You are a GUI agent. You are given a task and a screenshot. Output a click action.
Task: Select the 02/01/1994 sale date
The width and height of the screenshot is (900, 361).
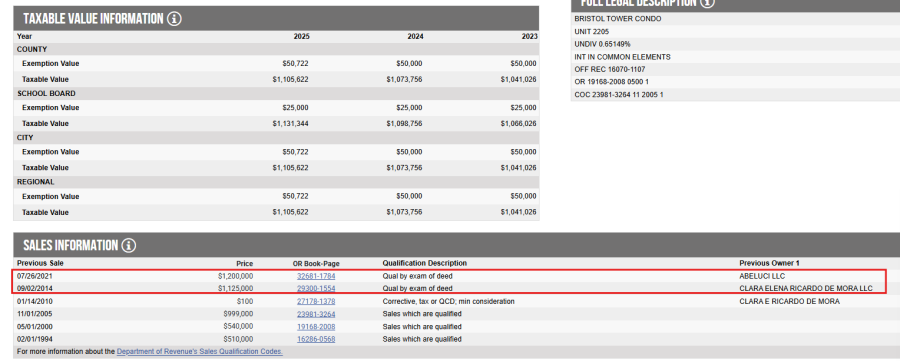[x=34, y=339]
